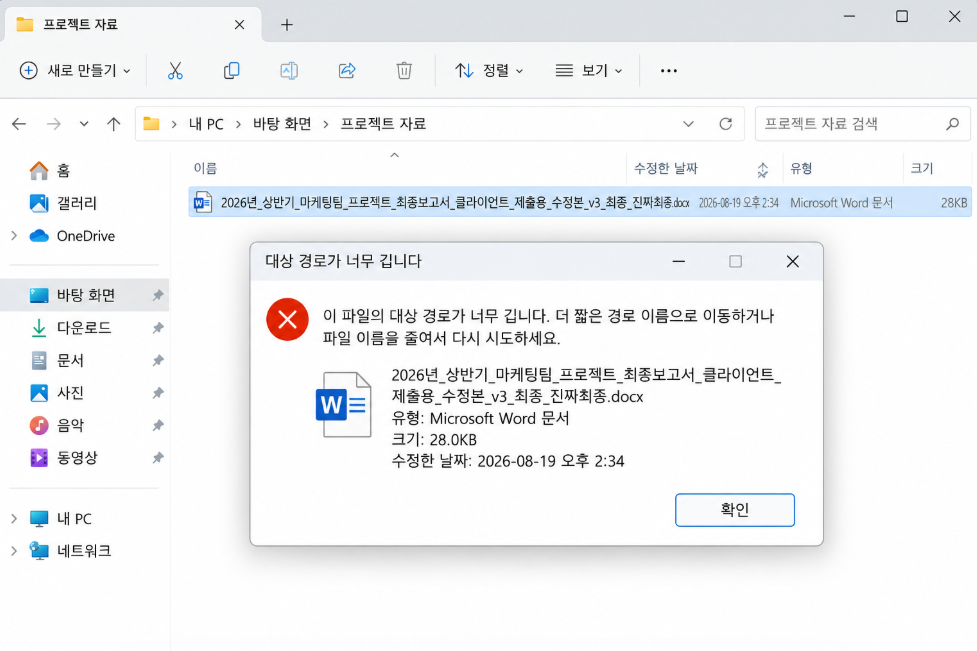Click the Copy icon in toolbar
The width and height of the screenshot is (977, 651).
pos(232,70)
